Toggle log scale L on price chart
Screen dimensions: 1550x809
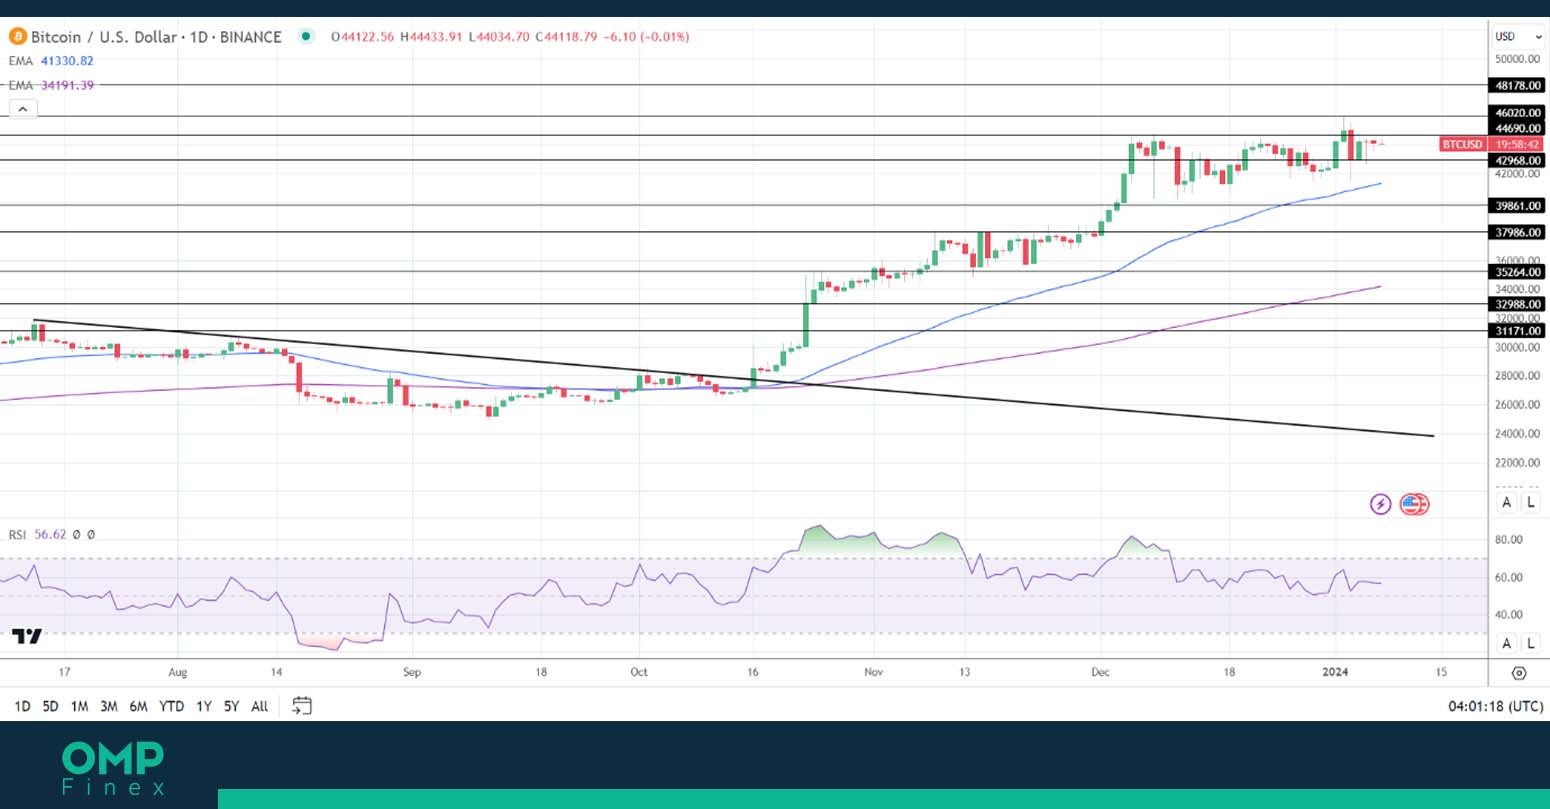coord(1531,502)
